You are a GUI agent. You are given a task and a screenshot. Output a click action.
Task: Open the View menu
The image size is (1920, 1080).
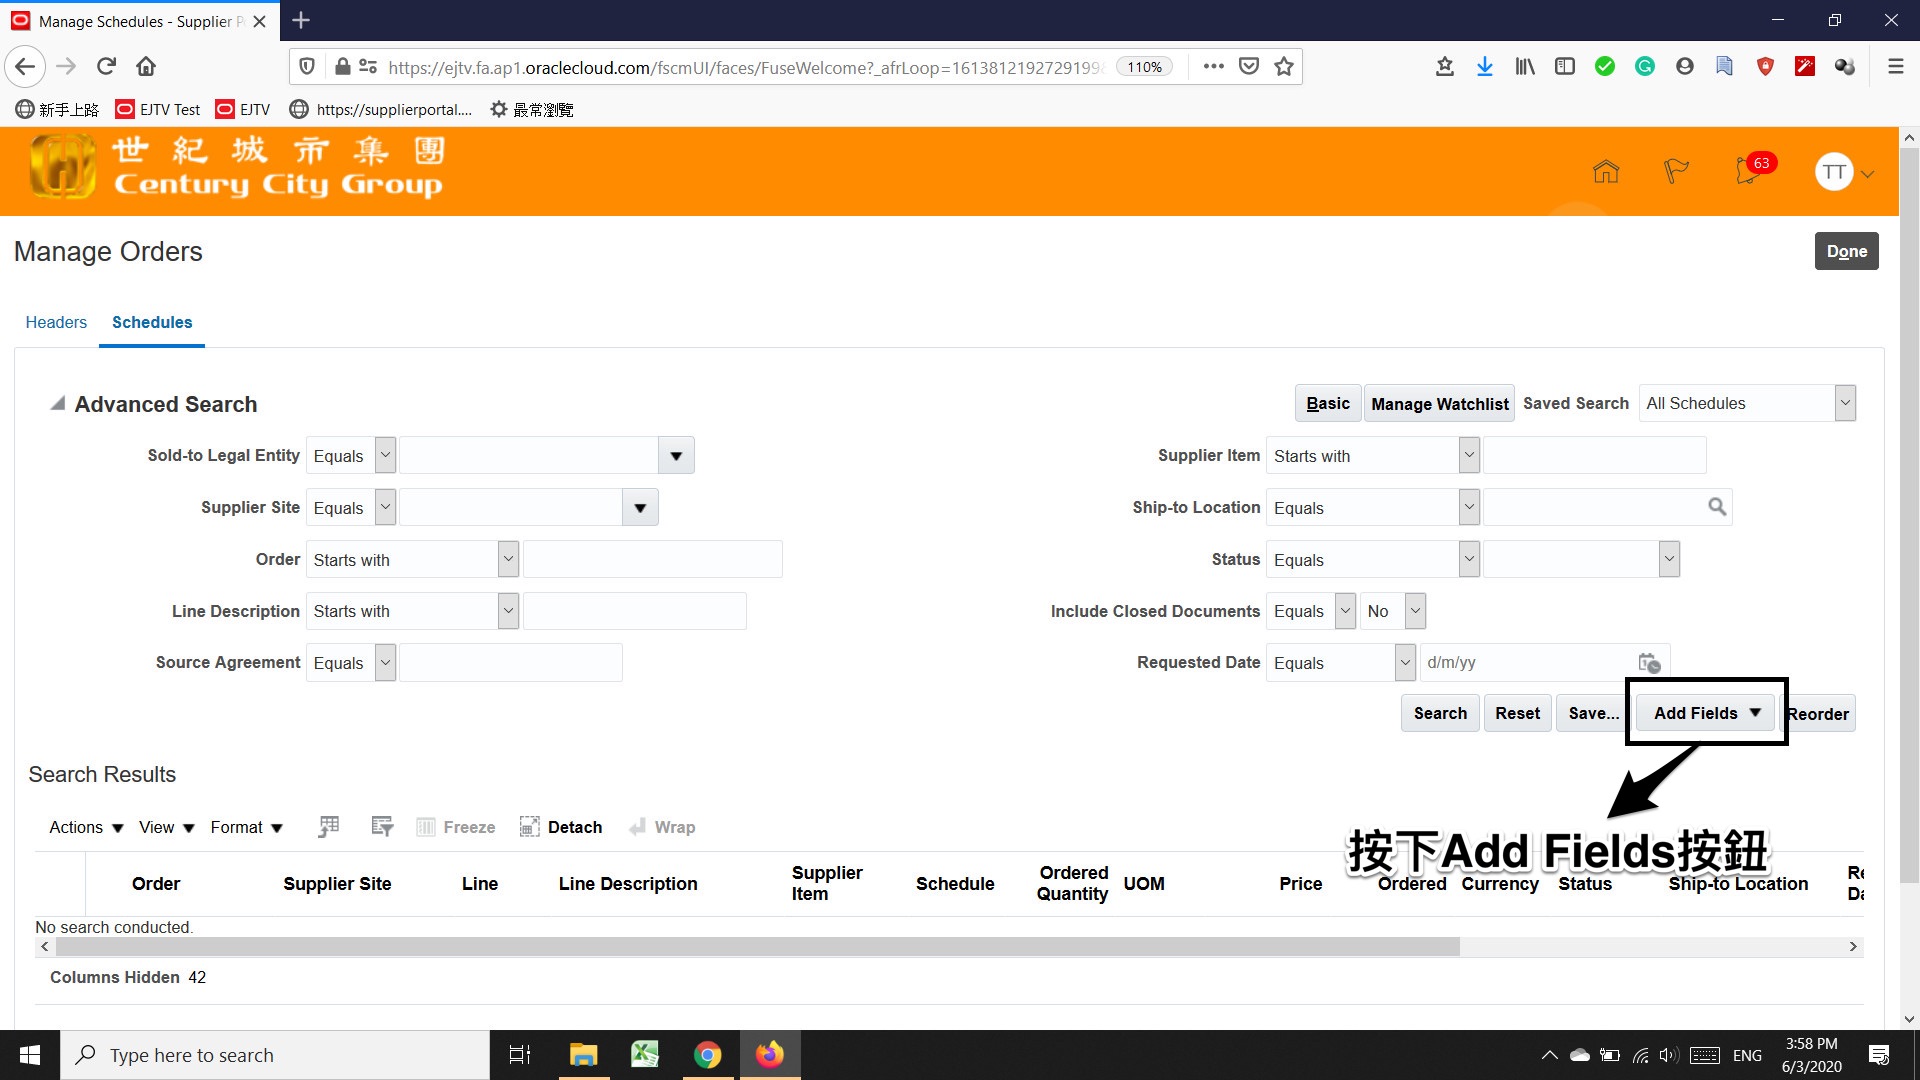click(166, 827)
